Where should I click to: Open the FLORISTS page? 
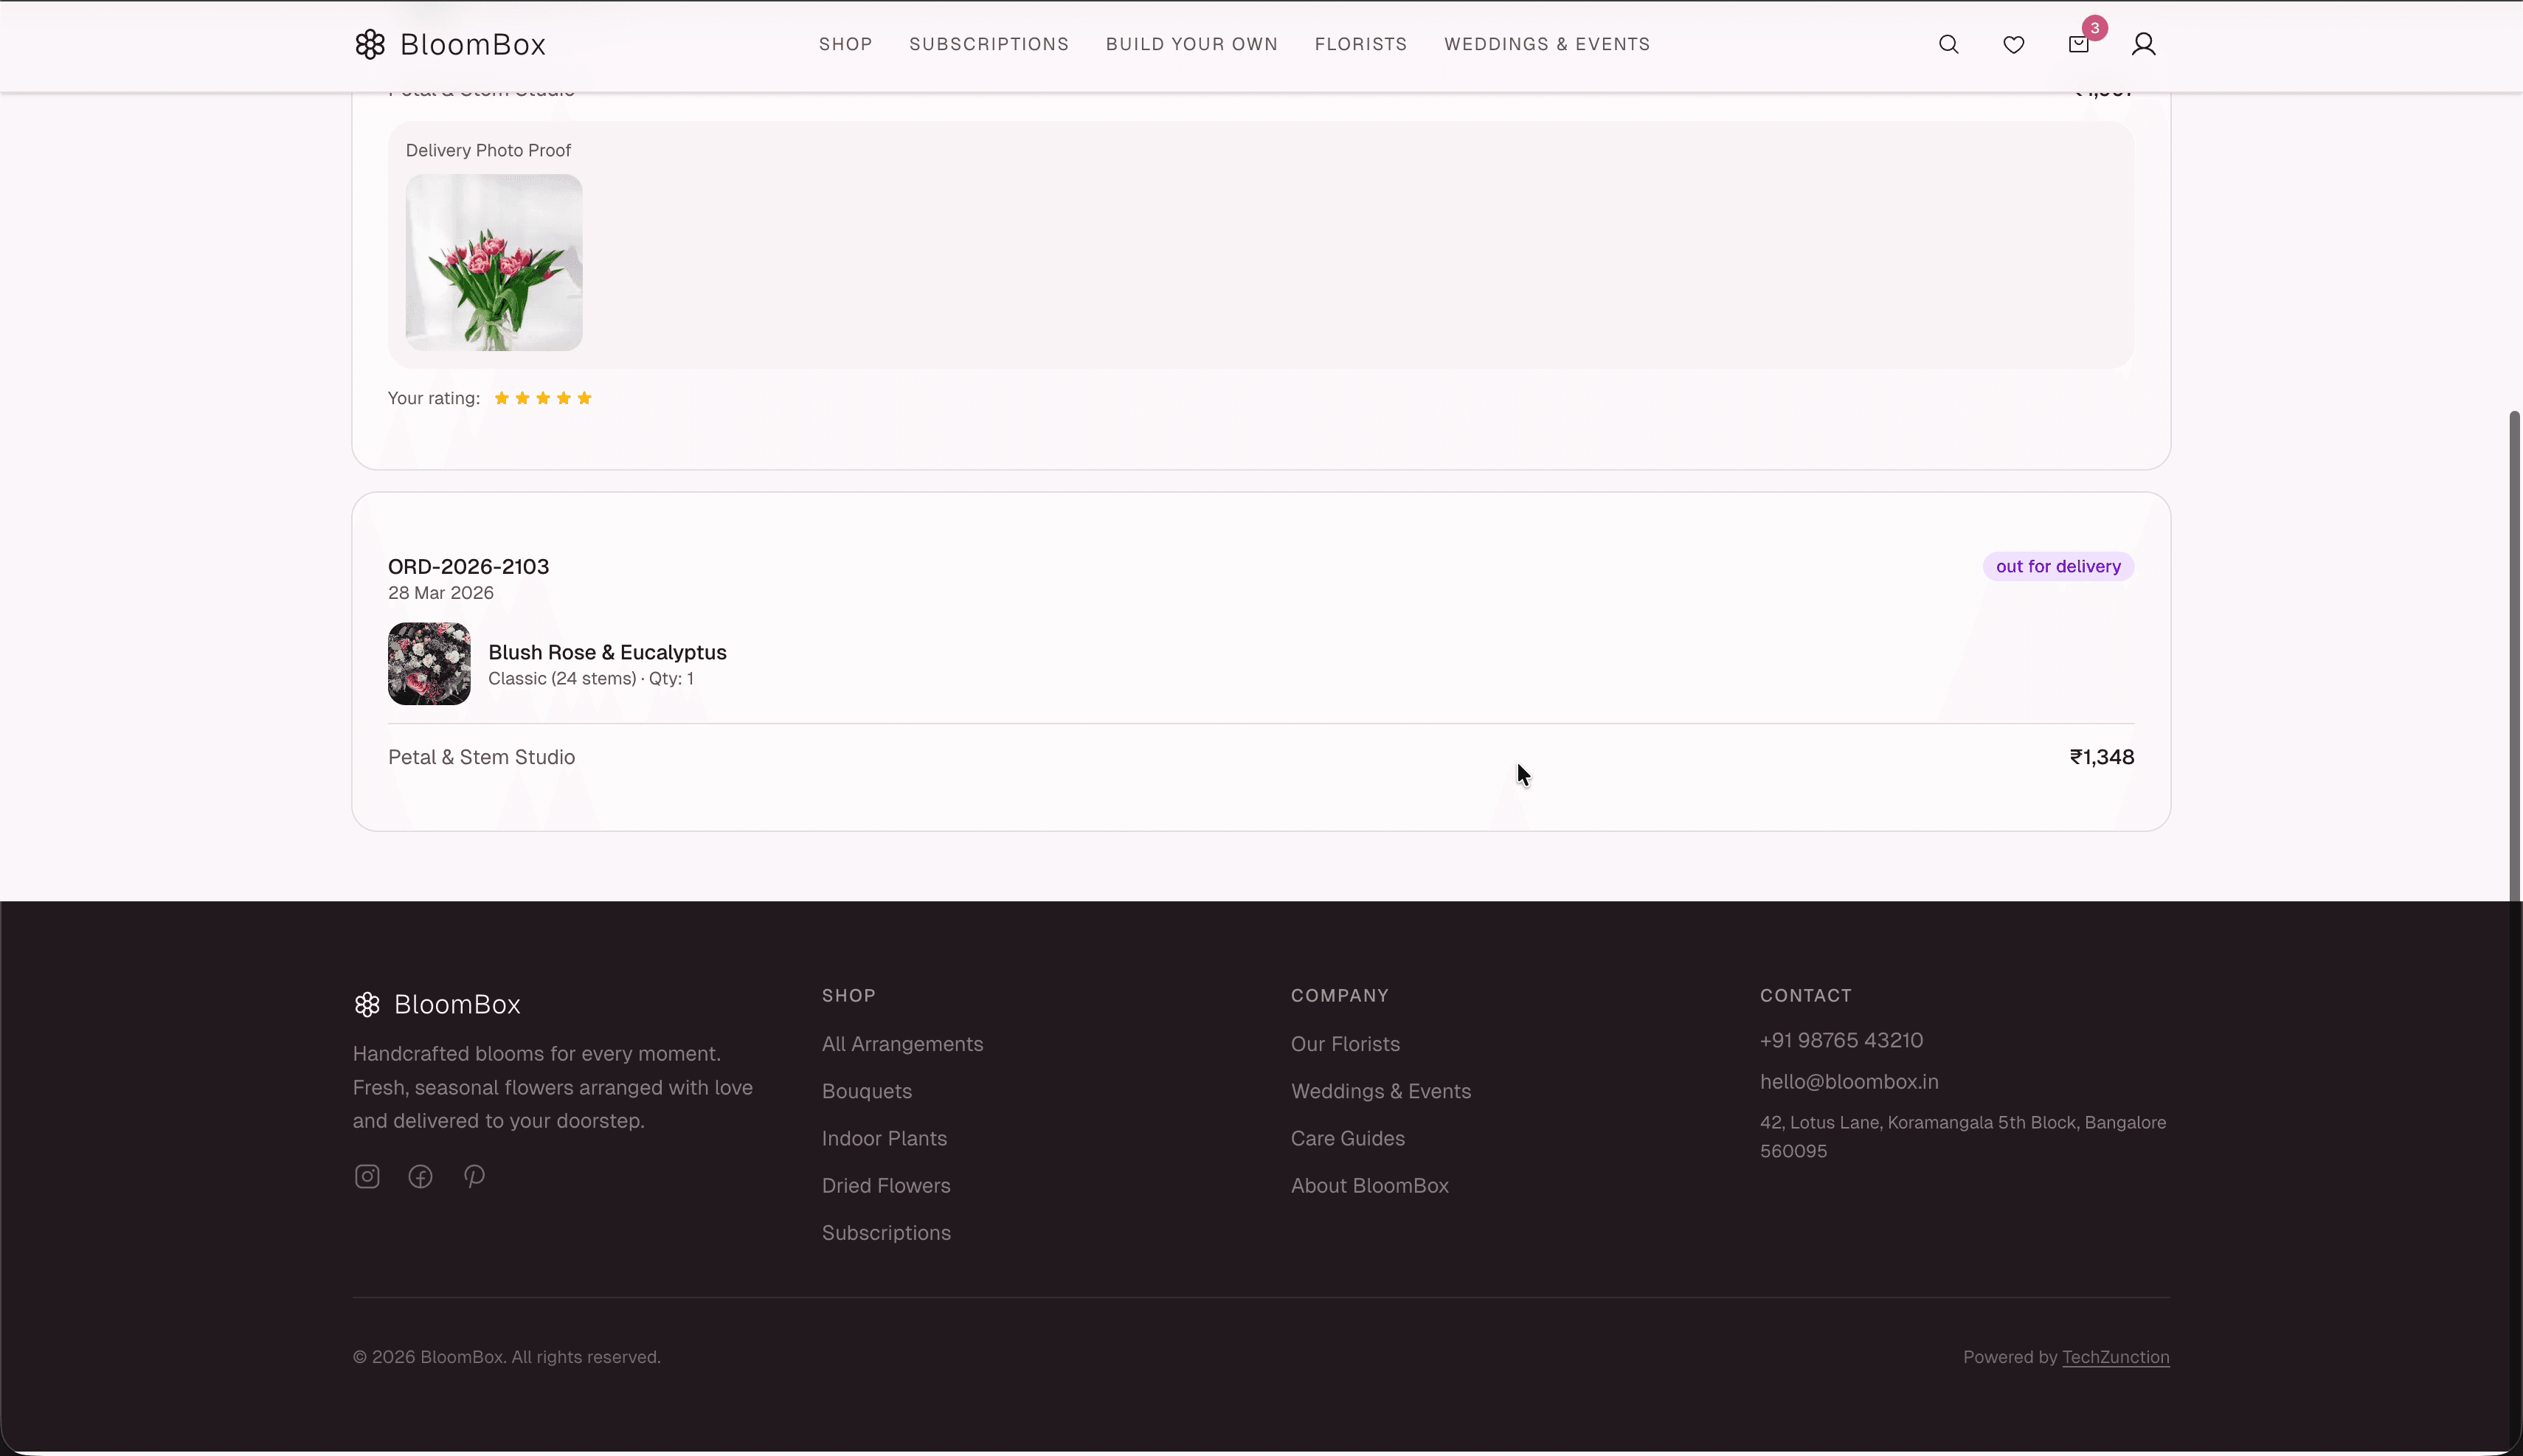[x=1361, y=44]
